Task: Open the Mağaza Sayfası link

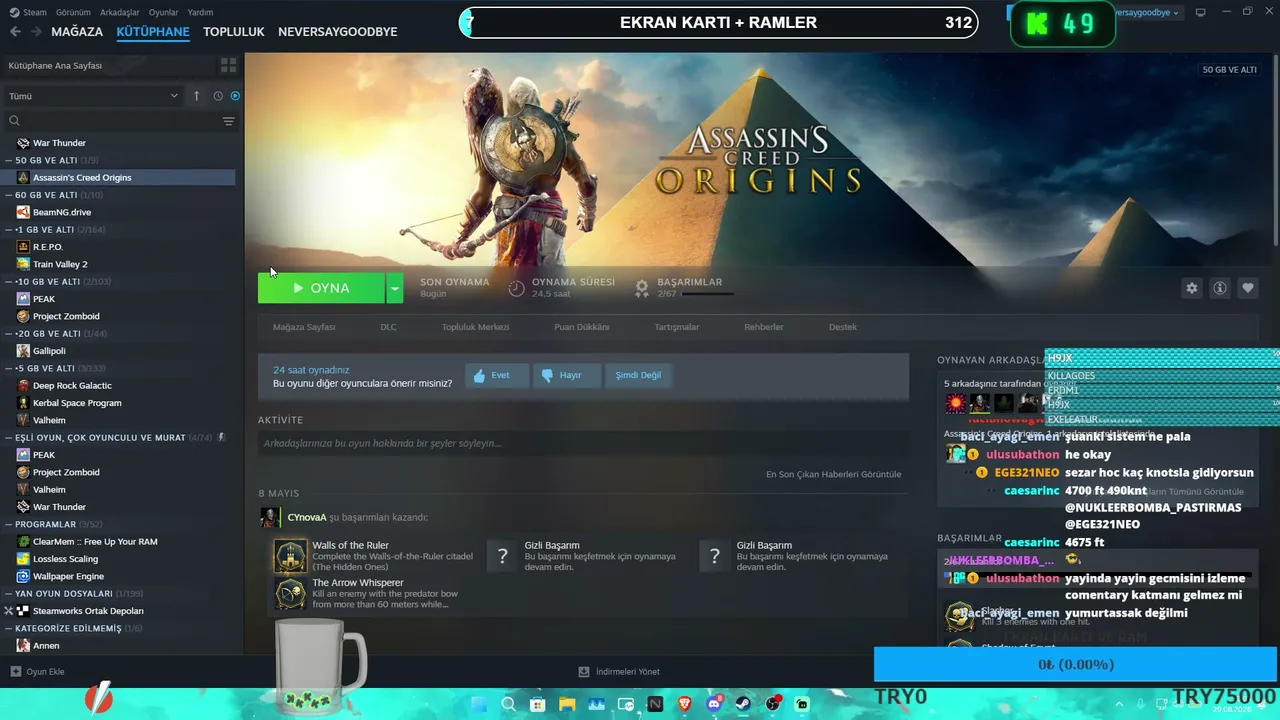Action: 304,327
